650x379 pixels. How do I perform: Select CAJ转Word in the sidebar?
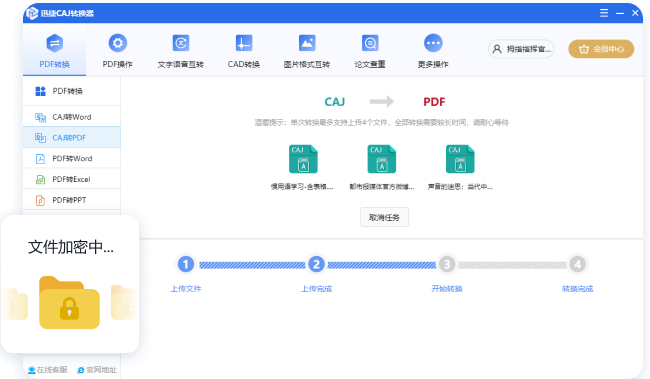[72, 117]
